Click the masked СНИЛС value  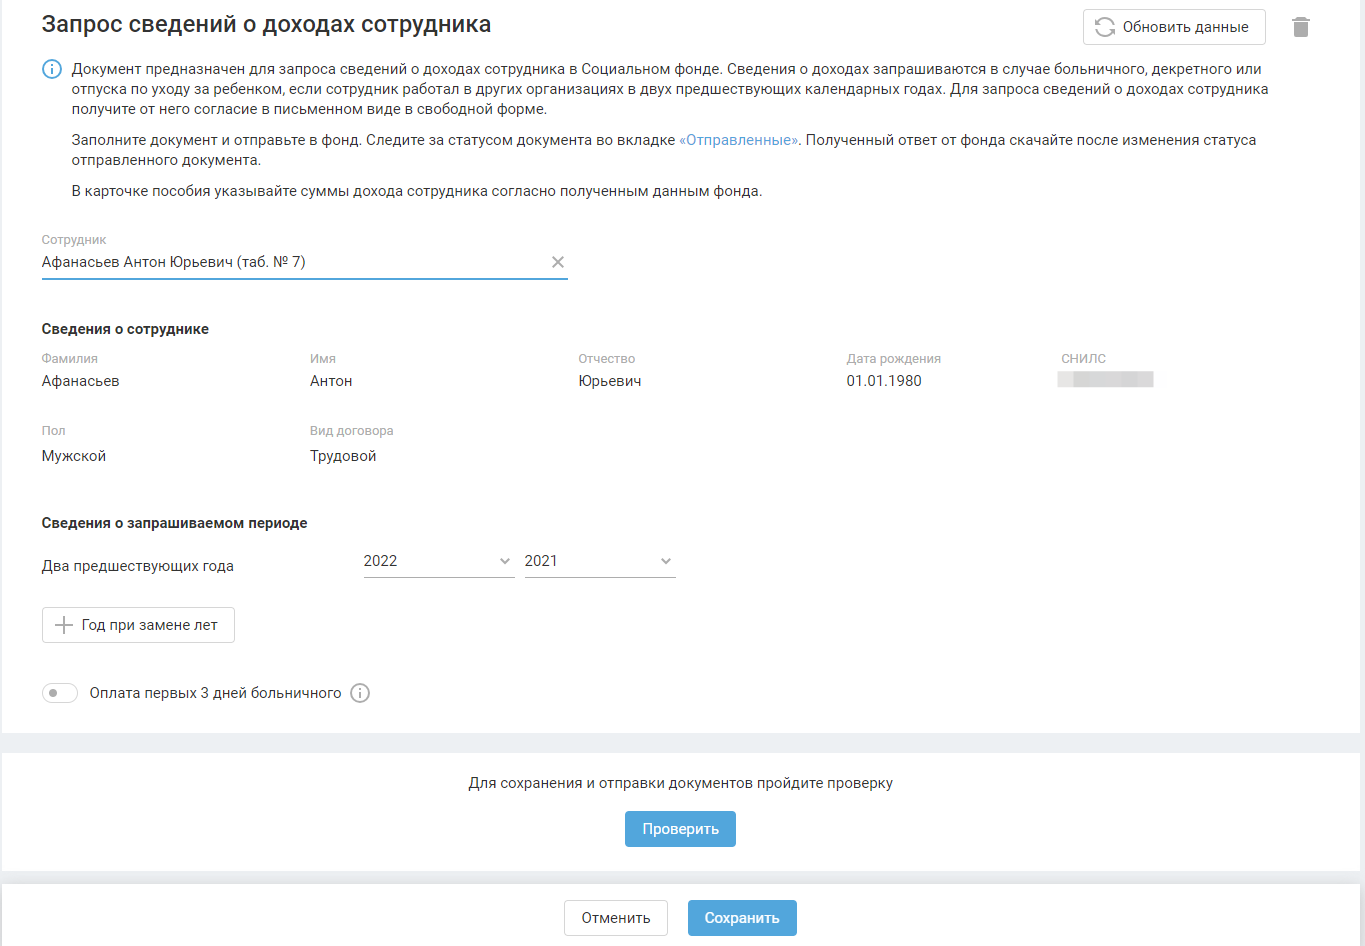point(1105,380)
